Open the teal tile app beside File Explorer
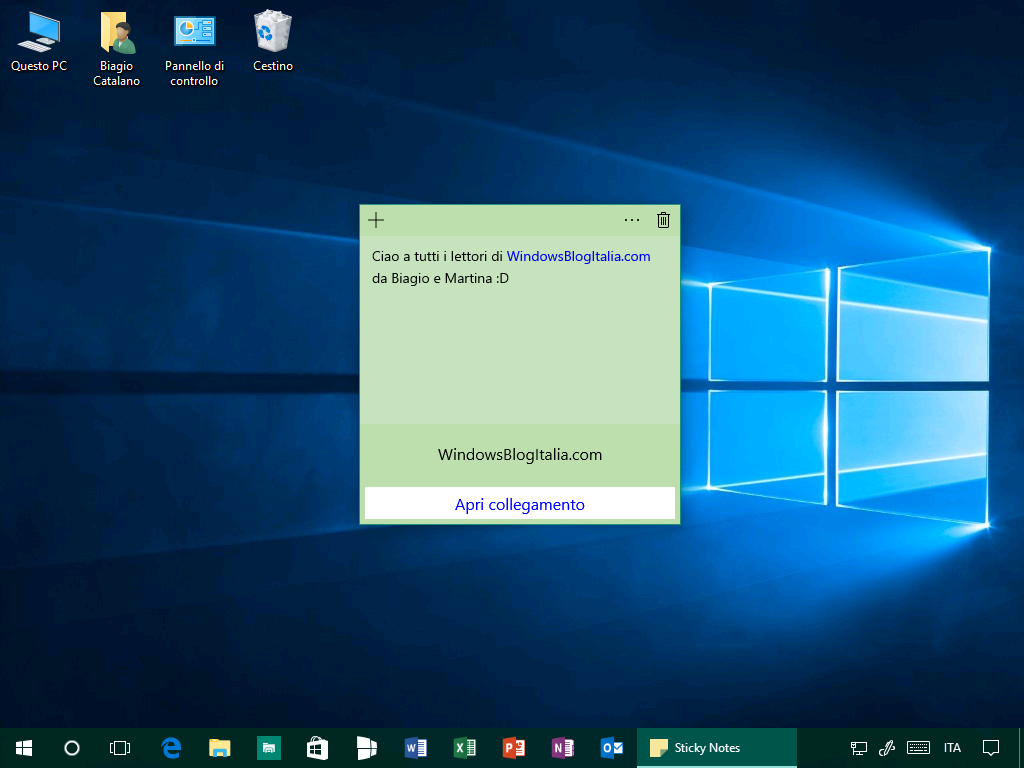Image resolution: width=1024 pixels, height=768 pixels. 268,748
